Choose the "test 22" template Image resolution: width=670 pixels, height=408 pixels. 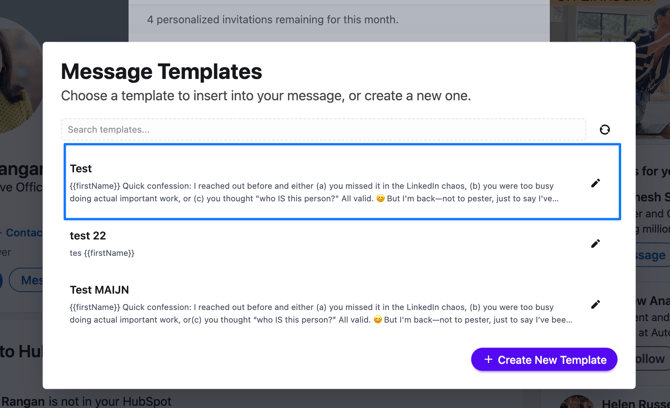(x=320, y=243)
